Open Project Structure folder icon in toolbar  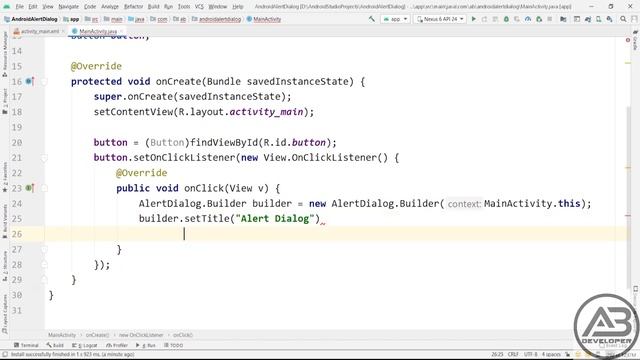click(x=563, y=19)
